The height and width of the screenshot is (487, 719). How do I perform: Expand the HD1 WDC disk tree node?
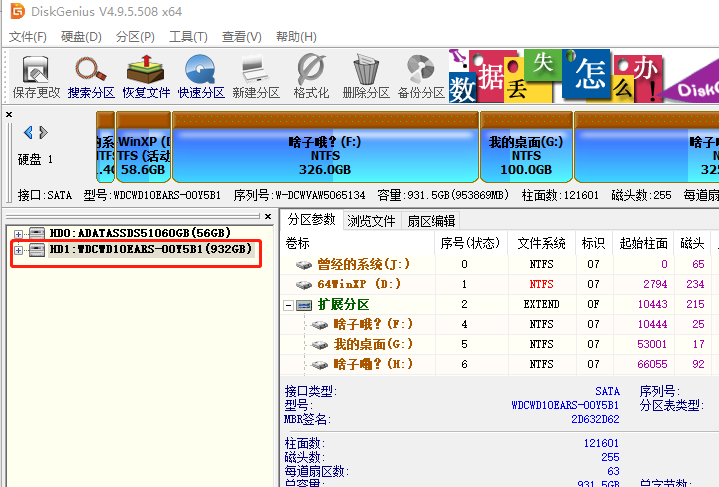tap(19, 249)
